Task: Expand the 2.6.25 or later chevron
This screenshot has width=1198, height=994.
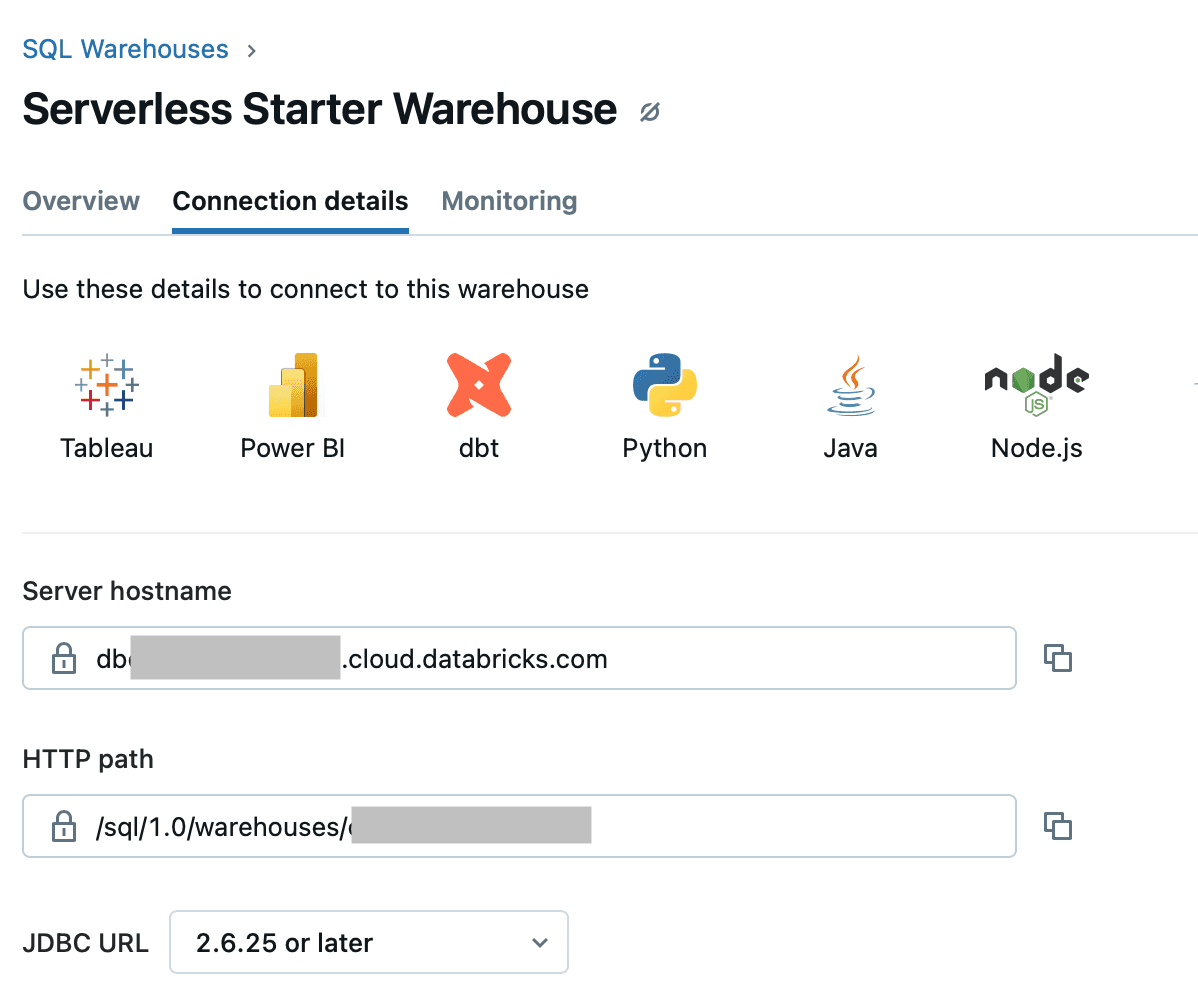Action: (540, 943)
